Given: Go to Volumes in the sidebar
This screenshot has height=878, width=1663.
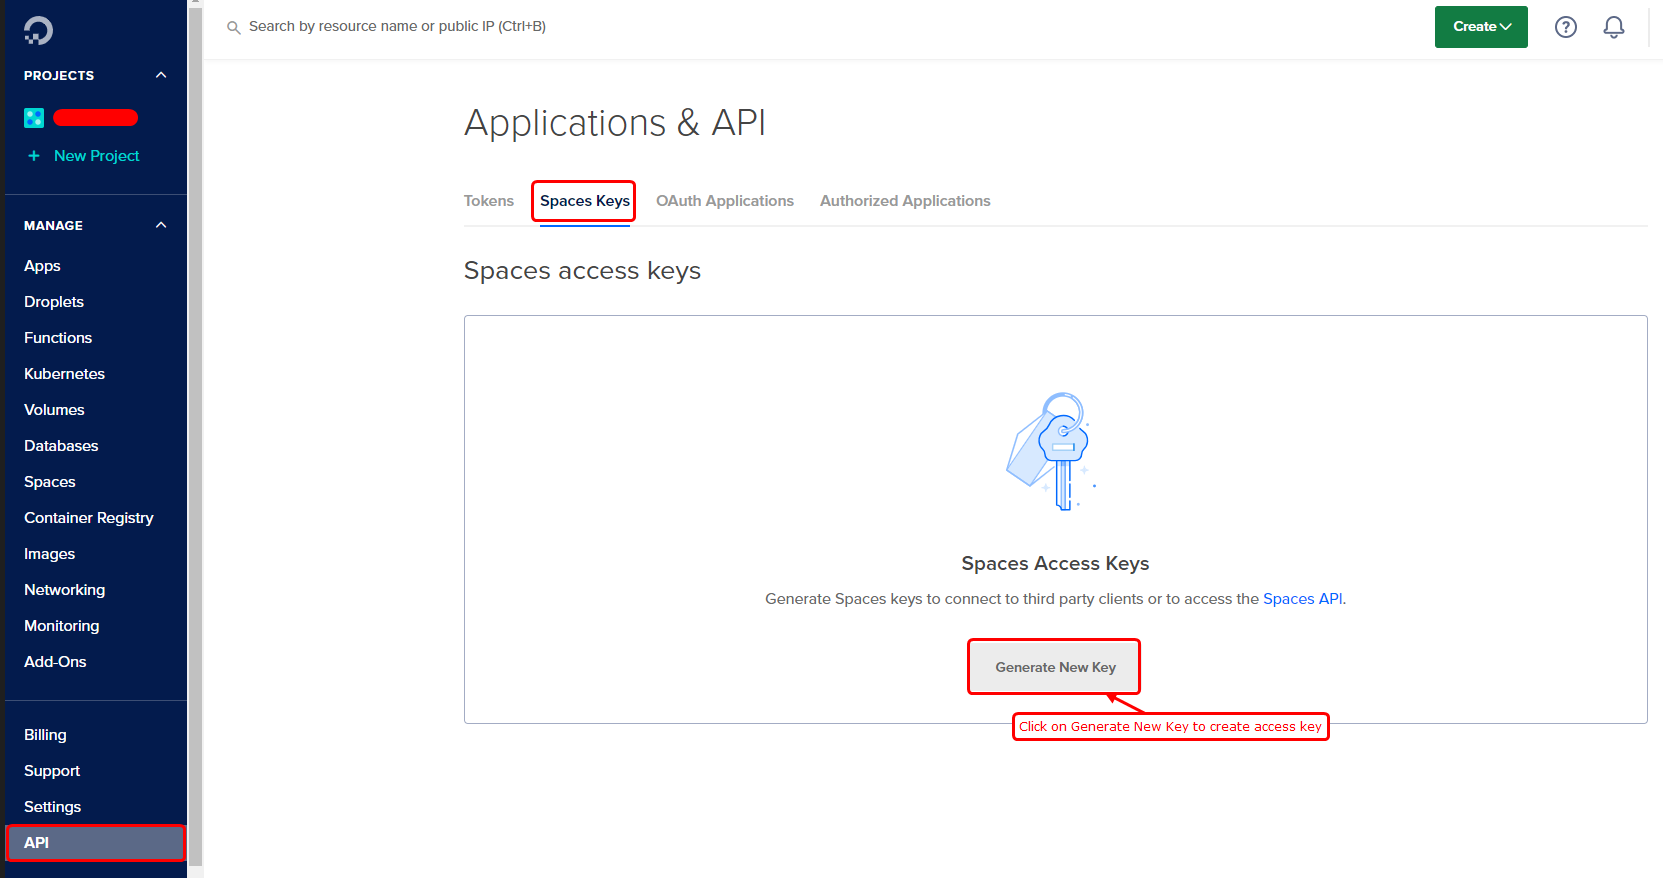Looking at the screenshot, I should tap(54, 410).
